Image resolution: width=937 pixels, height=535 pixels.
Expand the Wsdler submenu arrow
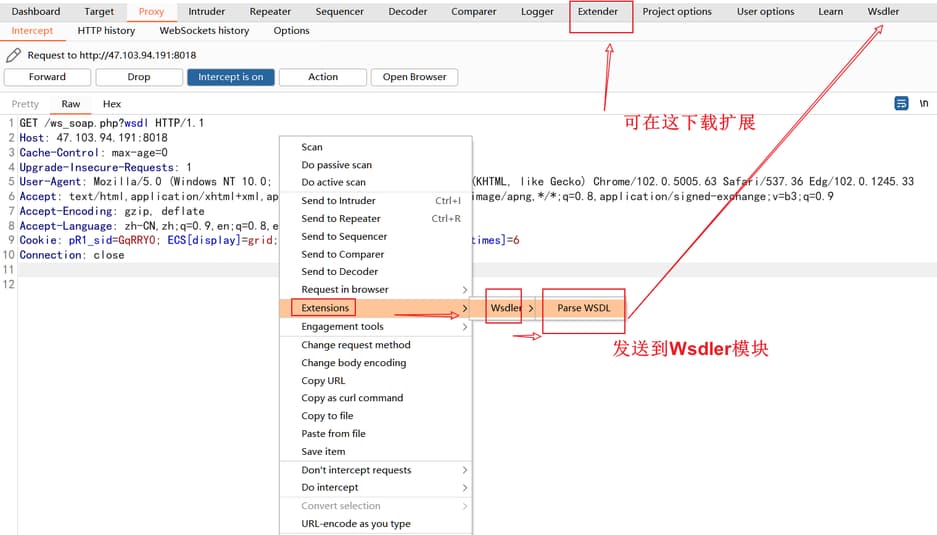click(531, 308)
